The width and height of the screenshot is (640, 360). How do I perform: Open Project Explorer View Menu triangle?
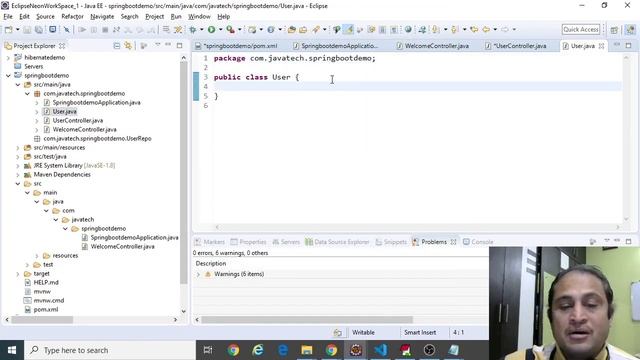pos(158,45)
